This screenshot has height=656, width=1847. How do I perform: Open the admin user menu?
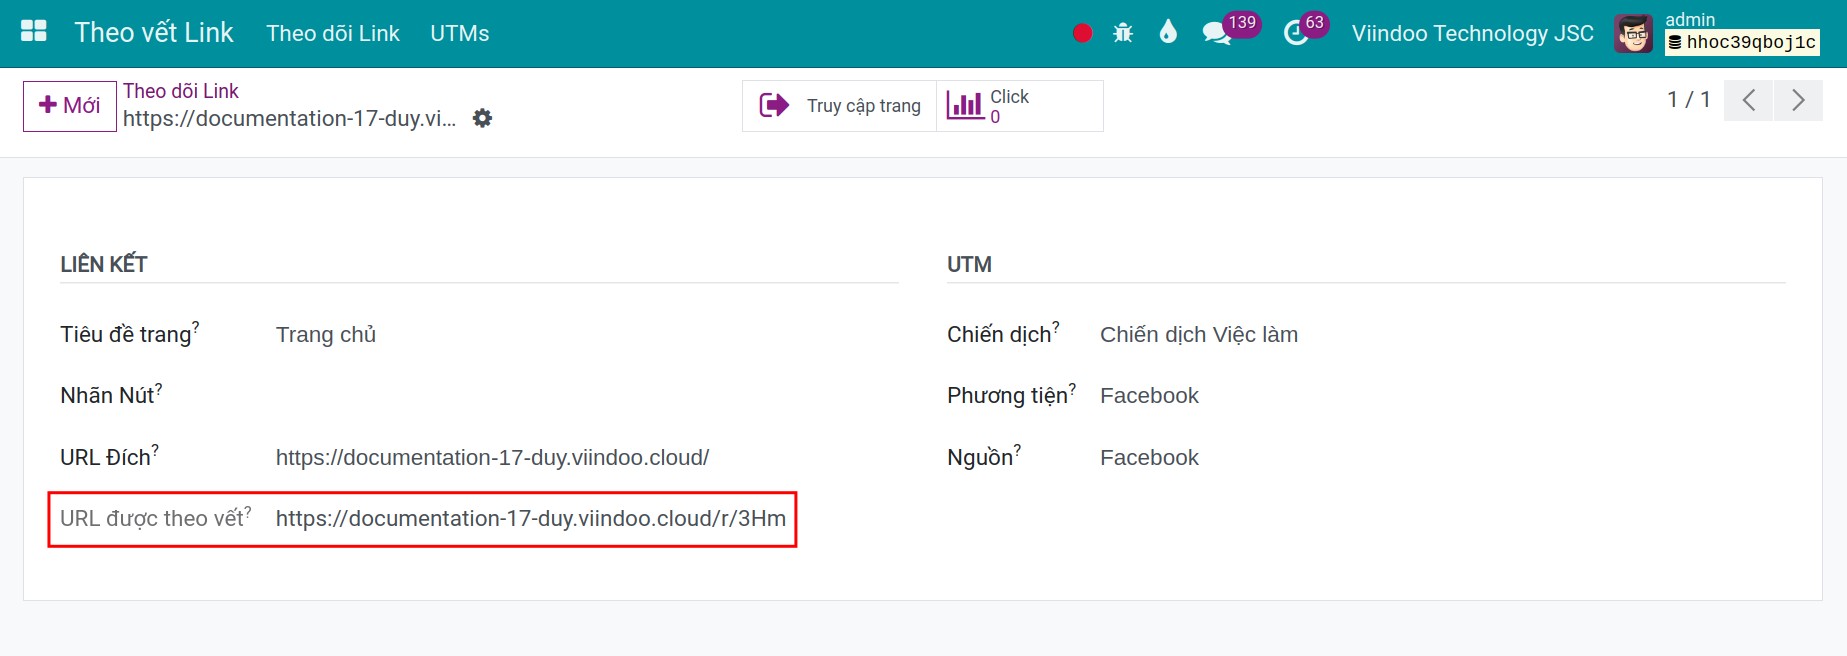pos(1718,33)
